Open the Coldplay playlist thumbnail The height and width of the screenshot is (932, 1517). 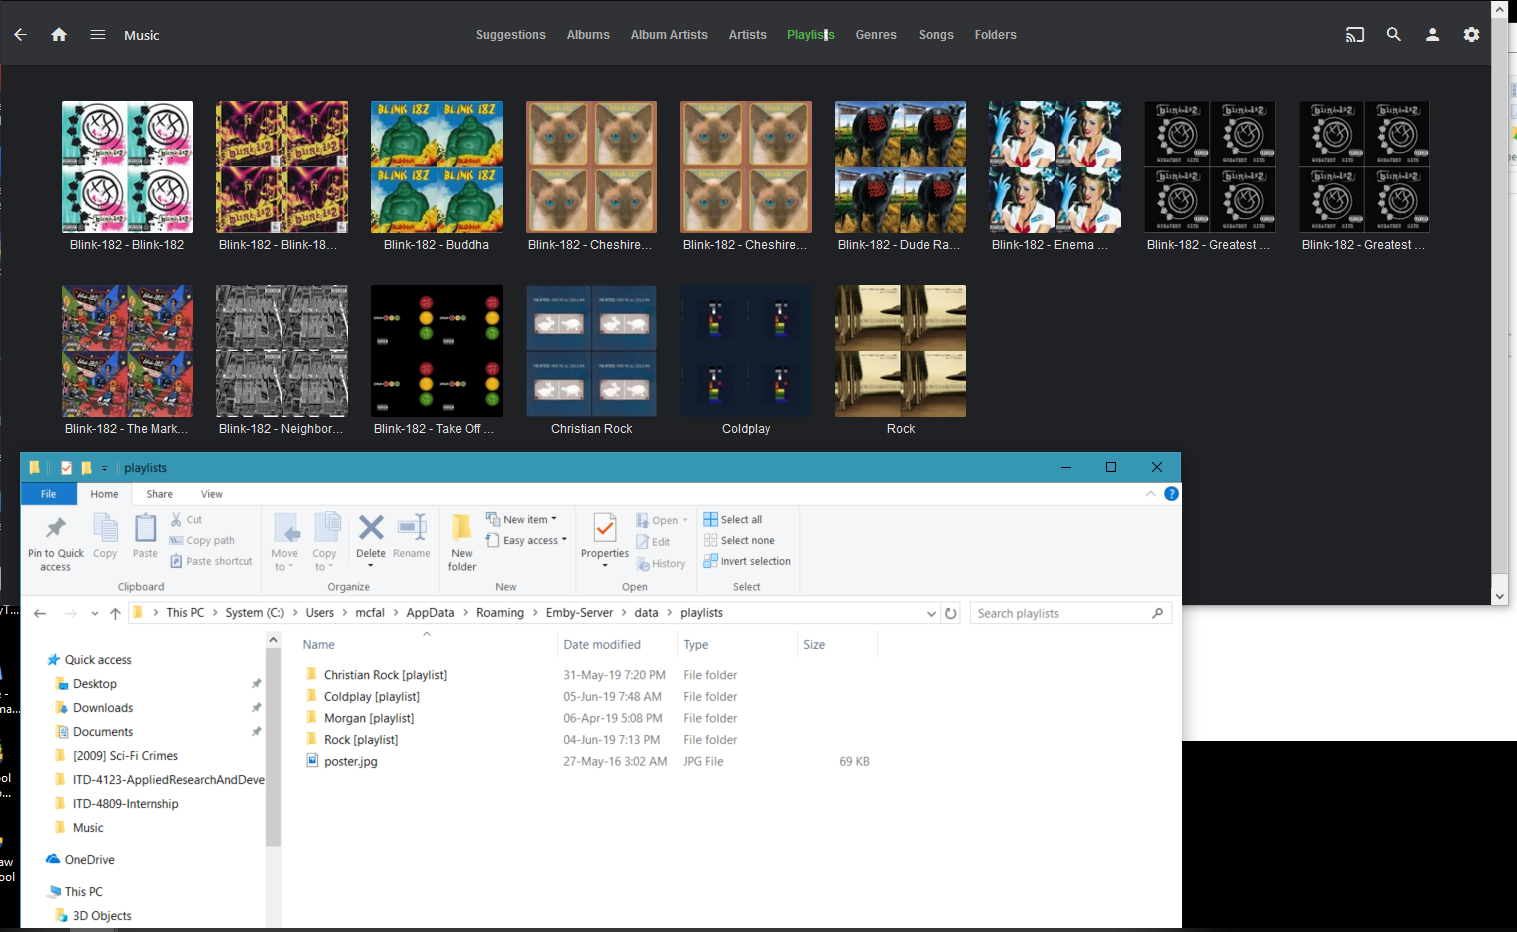point(746,351)
